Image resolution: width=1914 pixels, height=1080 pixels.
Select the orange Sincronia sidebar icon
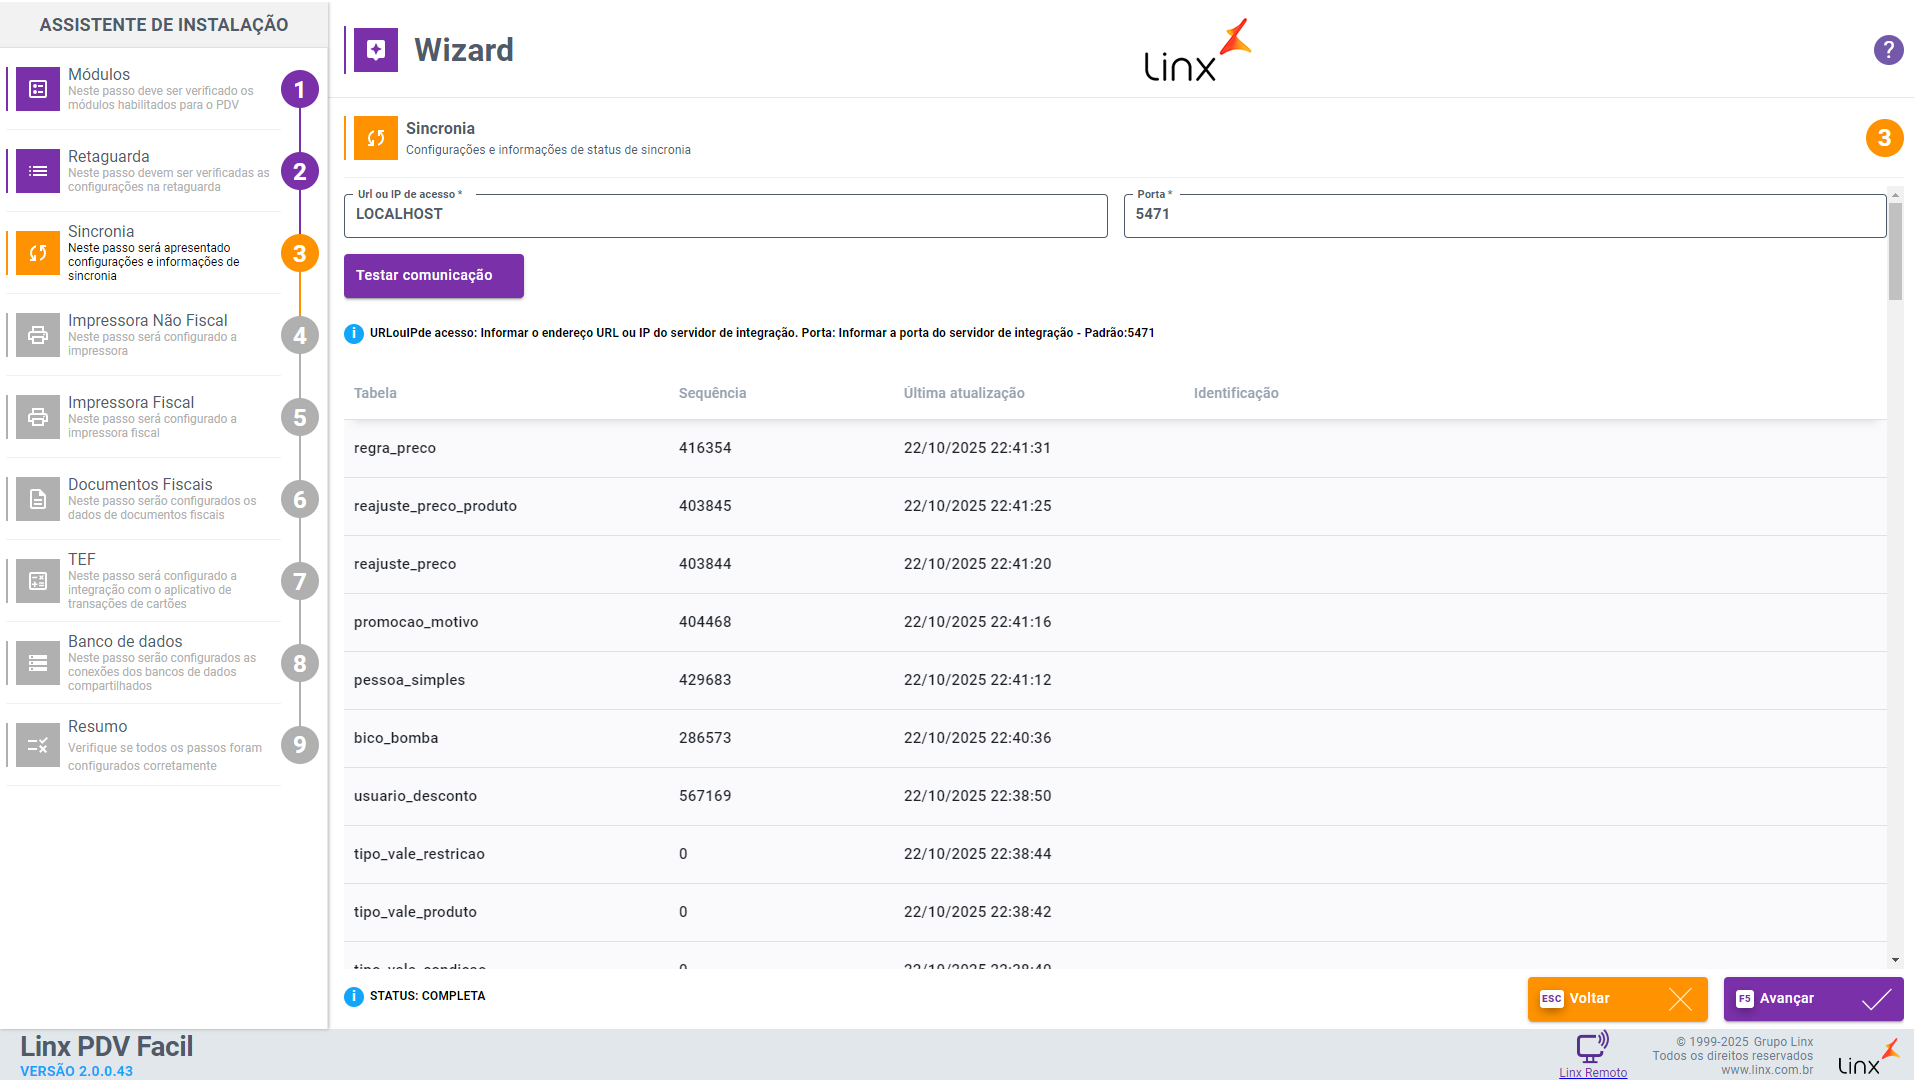point(38,253)
